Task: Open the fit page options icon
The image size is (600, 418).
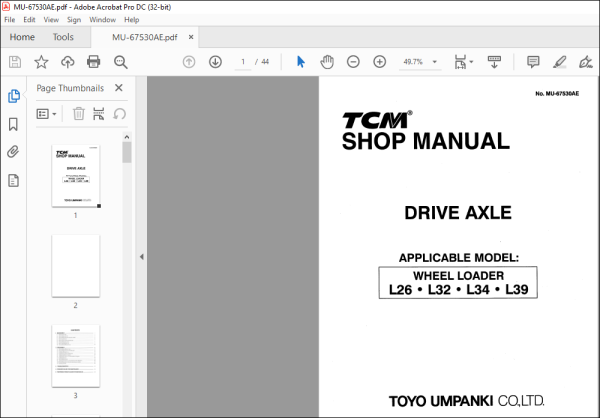Action: coord(460,62)
